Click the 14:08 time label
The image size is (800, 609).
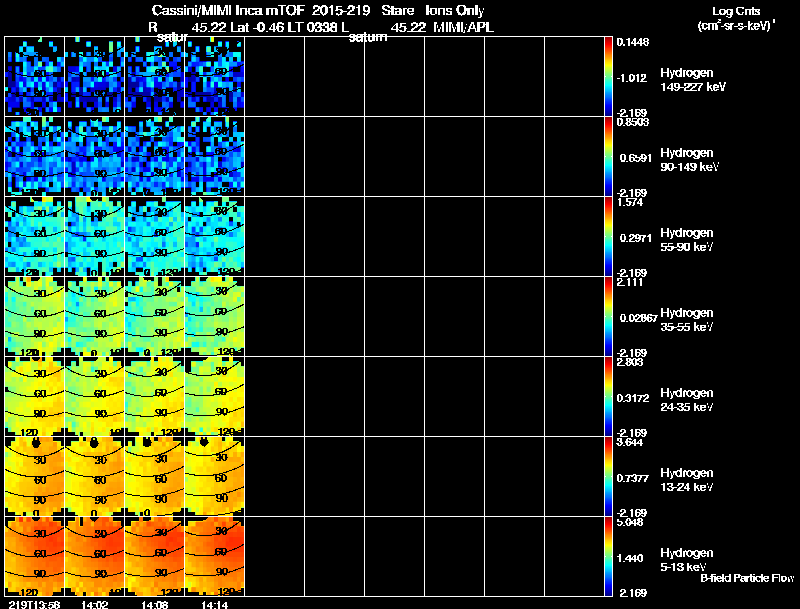click(154, 603)
